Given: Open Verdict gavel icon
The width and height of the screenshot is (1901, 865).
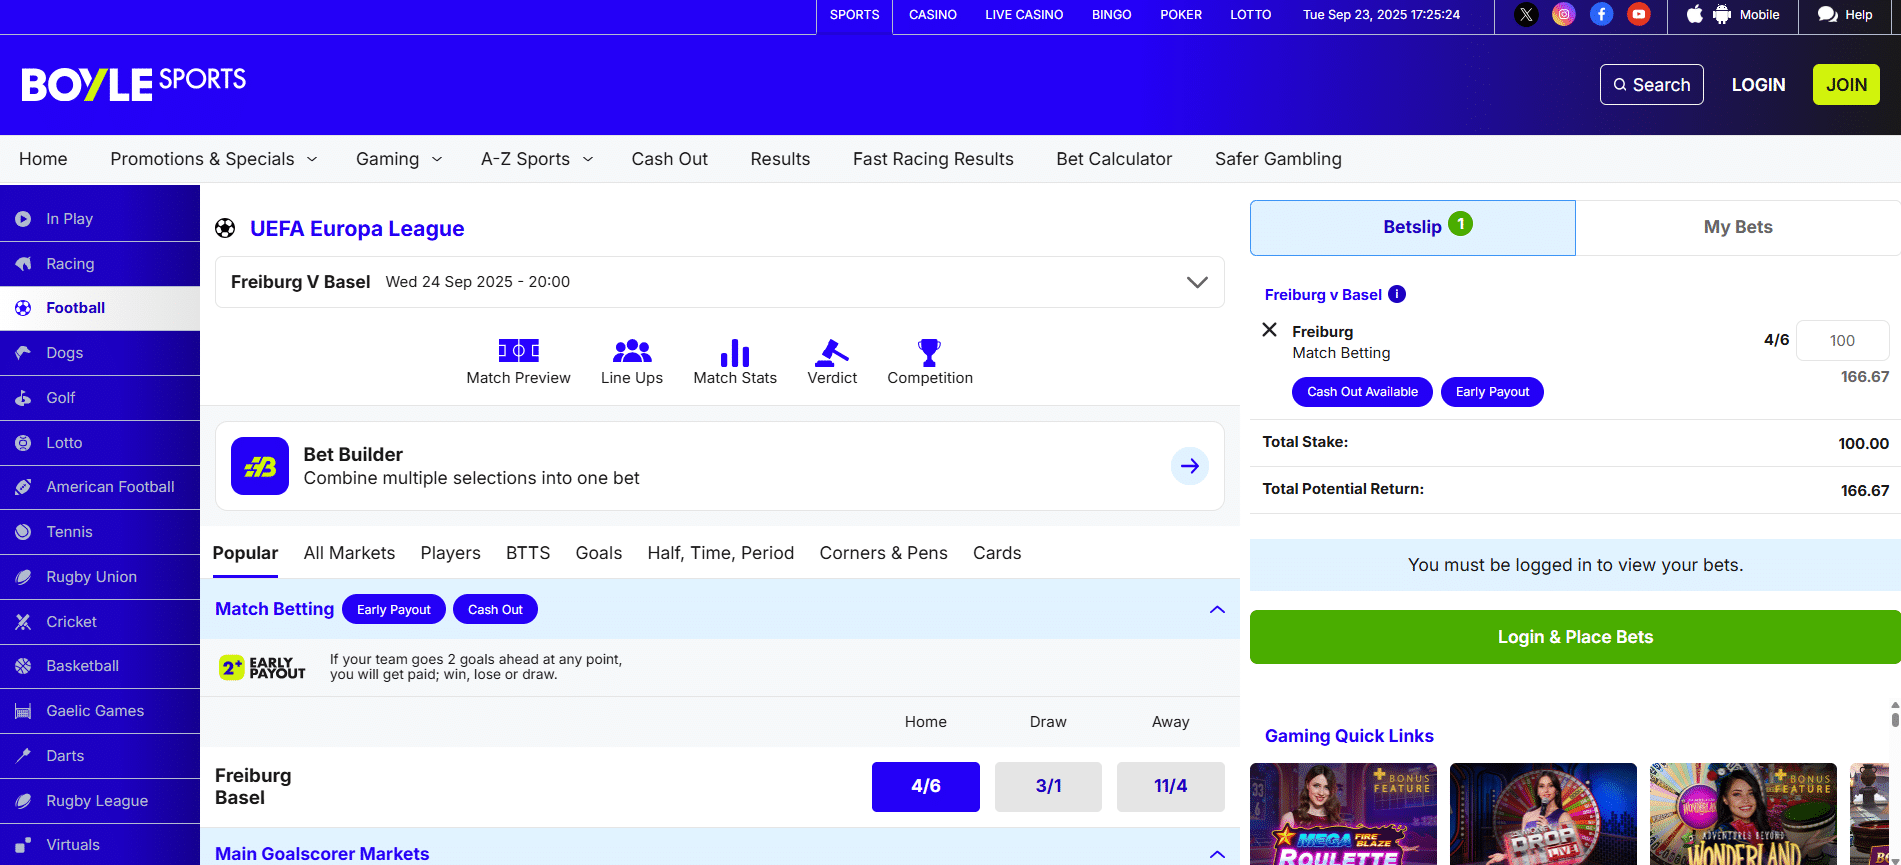Looking at the screenshot, I should (x=832, y=352).
